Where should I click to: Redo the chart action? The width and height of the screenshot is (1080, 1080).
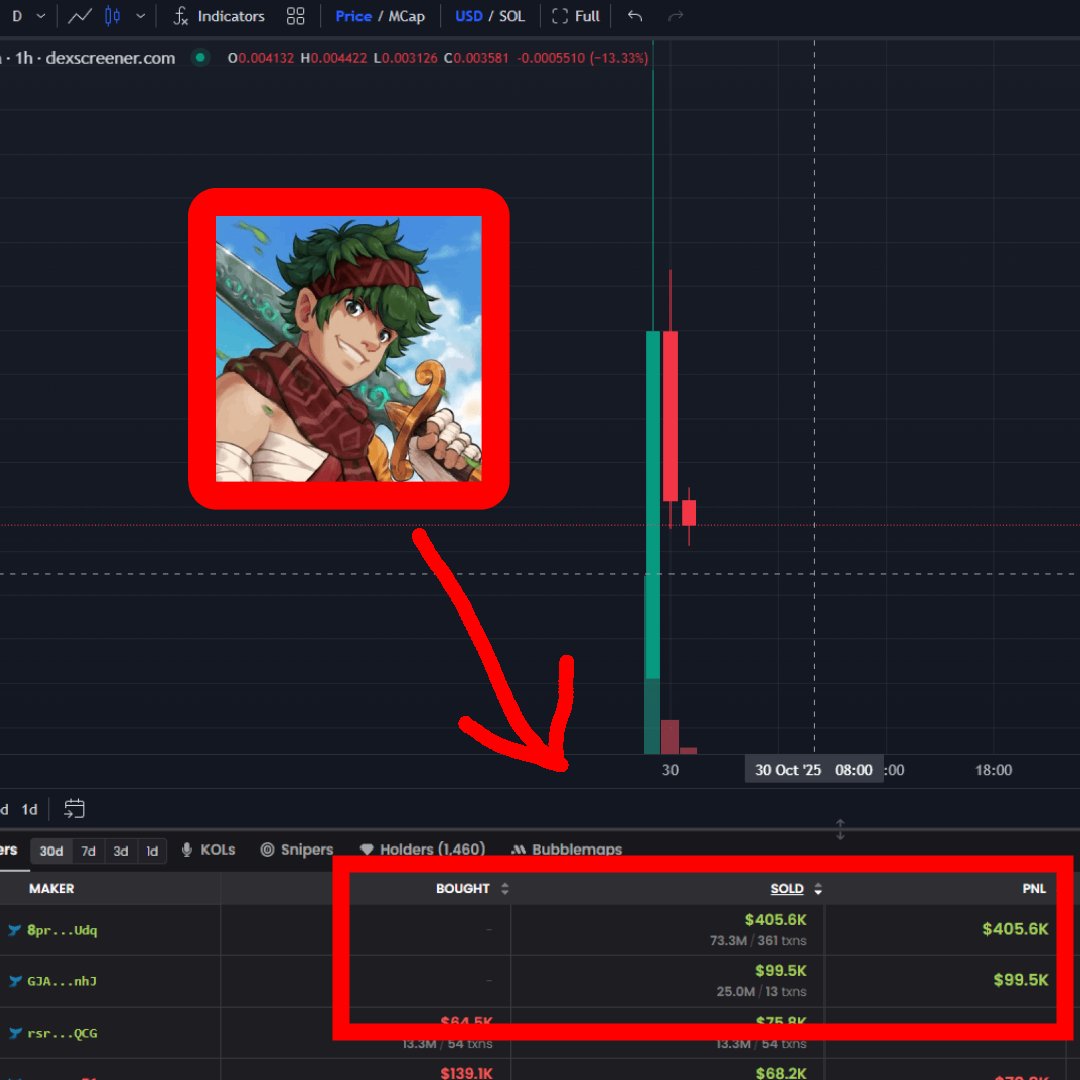pyautogui.click(x=676, y=16)
